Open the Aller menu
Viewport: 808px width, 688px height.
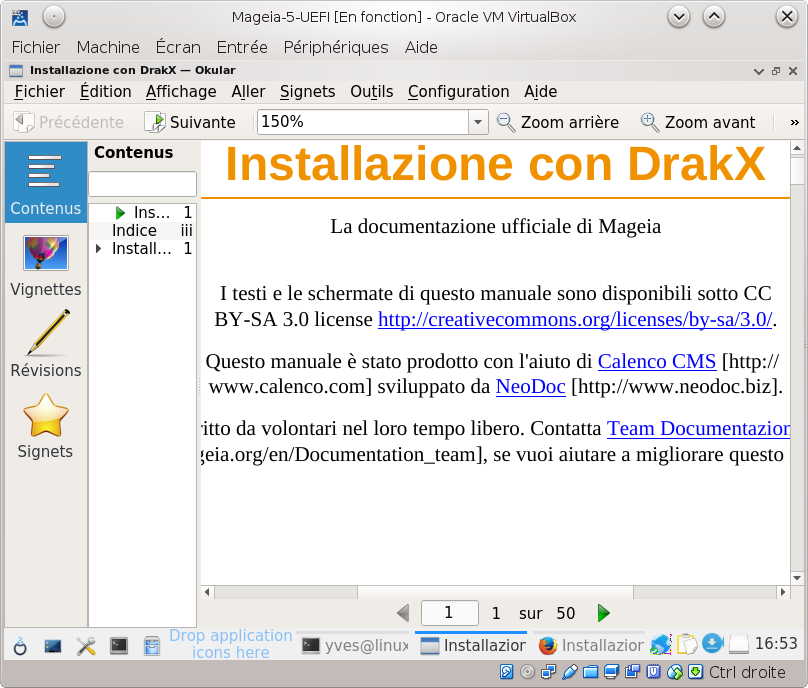pyautogui.click(x=248, y=92)
